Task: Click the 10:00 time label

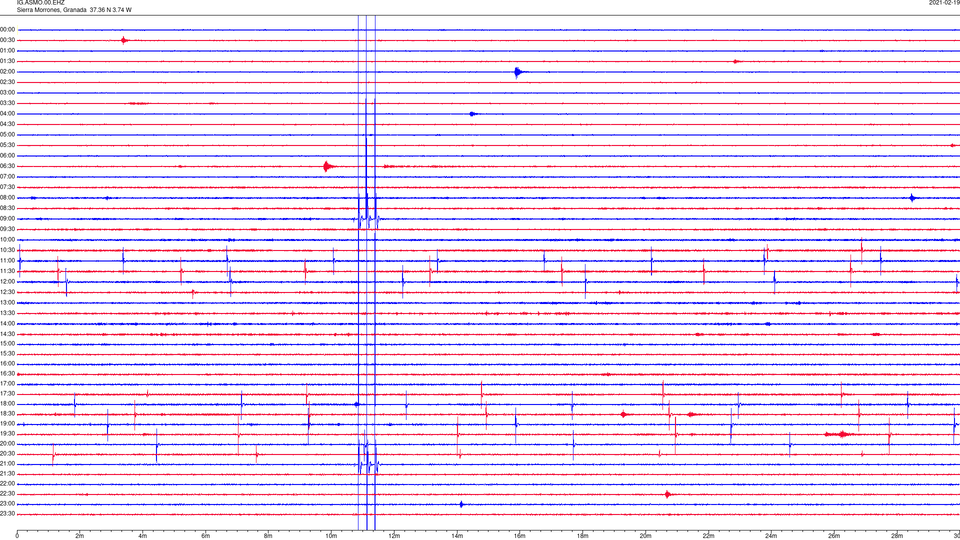Action: click(7, 240)
